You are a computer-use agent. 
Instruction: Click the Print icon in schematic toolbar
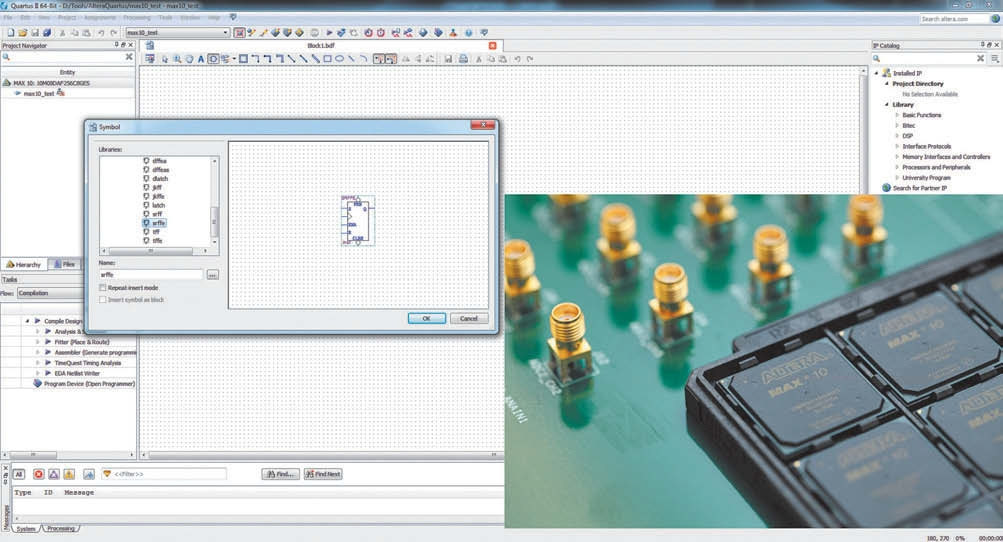coord(463,59)
